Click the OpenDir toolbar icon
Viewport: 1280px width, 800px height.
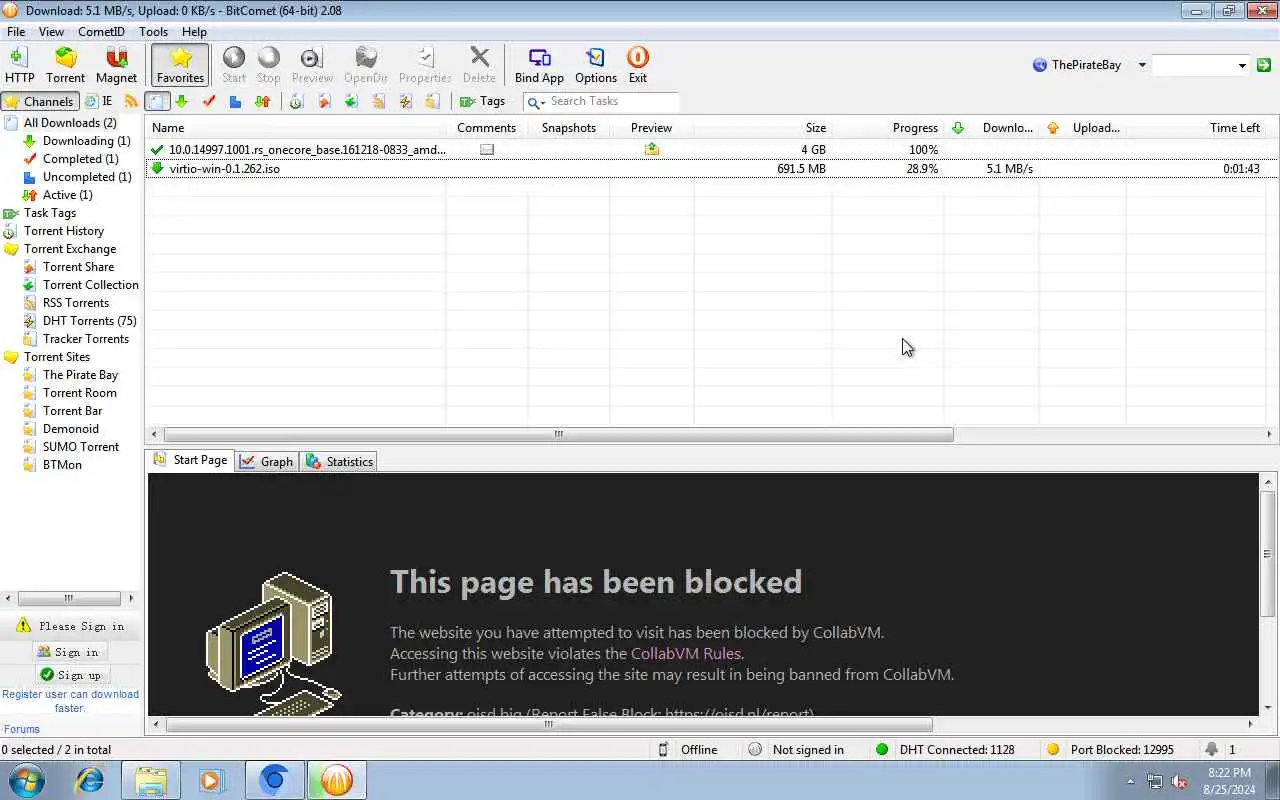tap(366, 65)
